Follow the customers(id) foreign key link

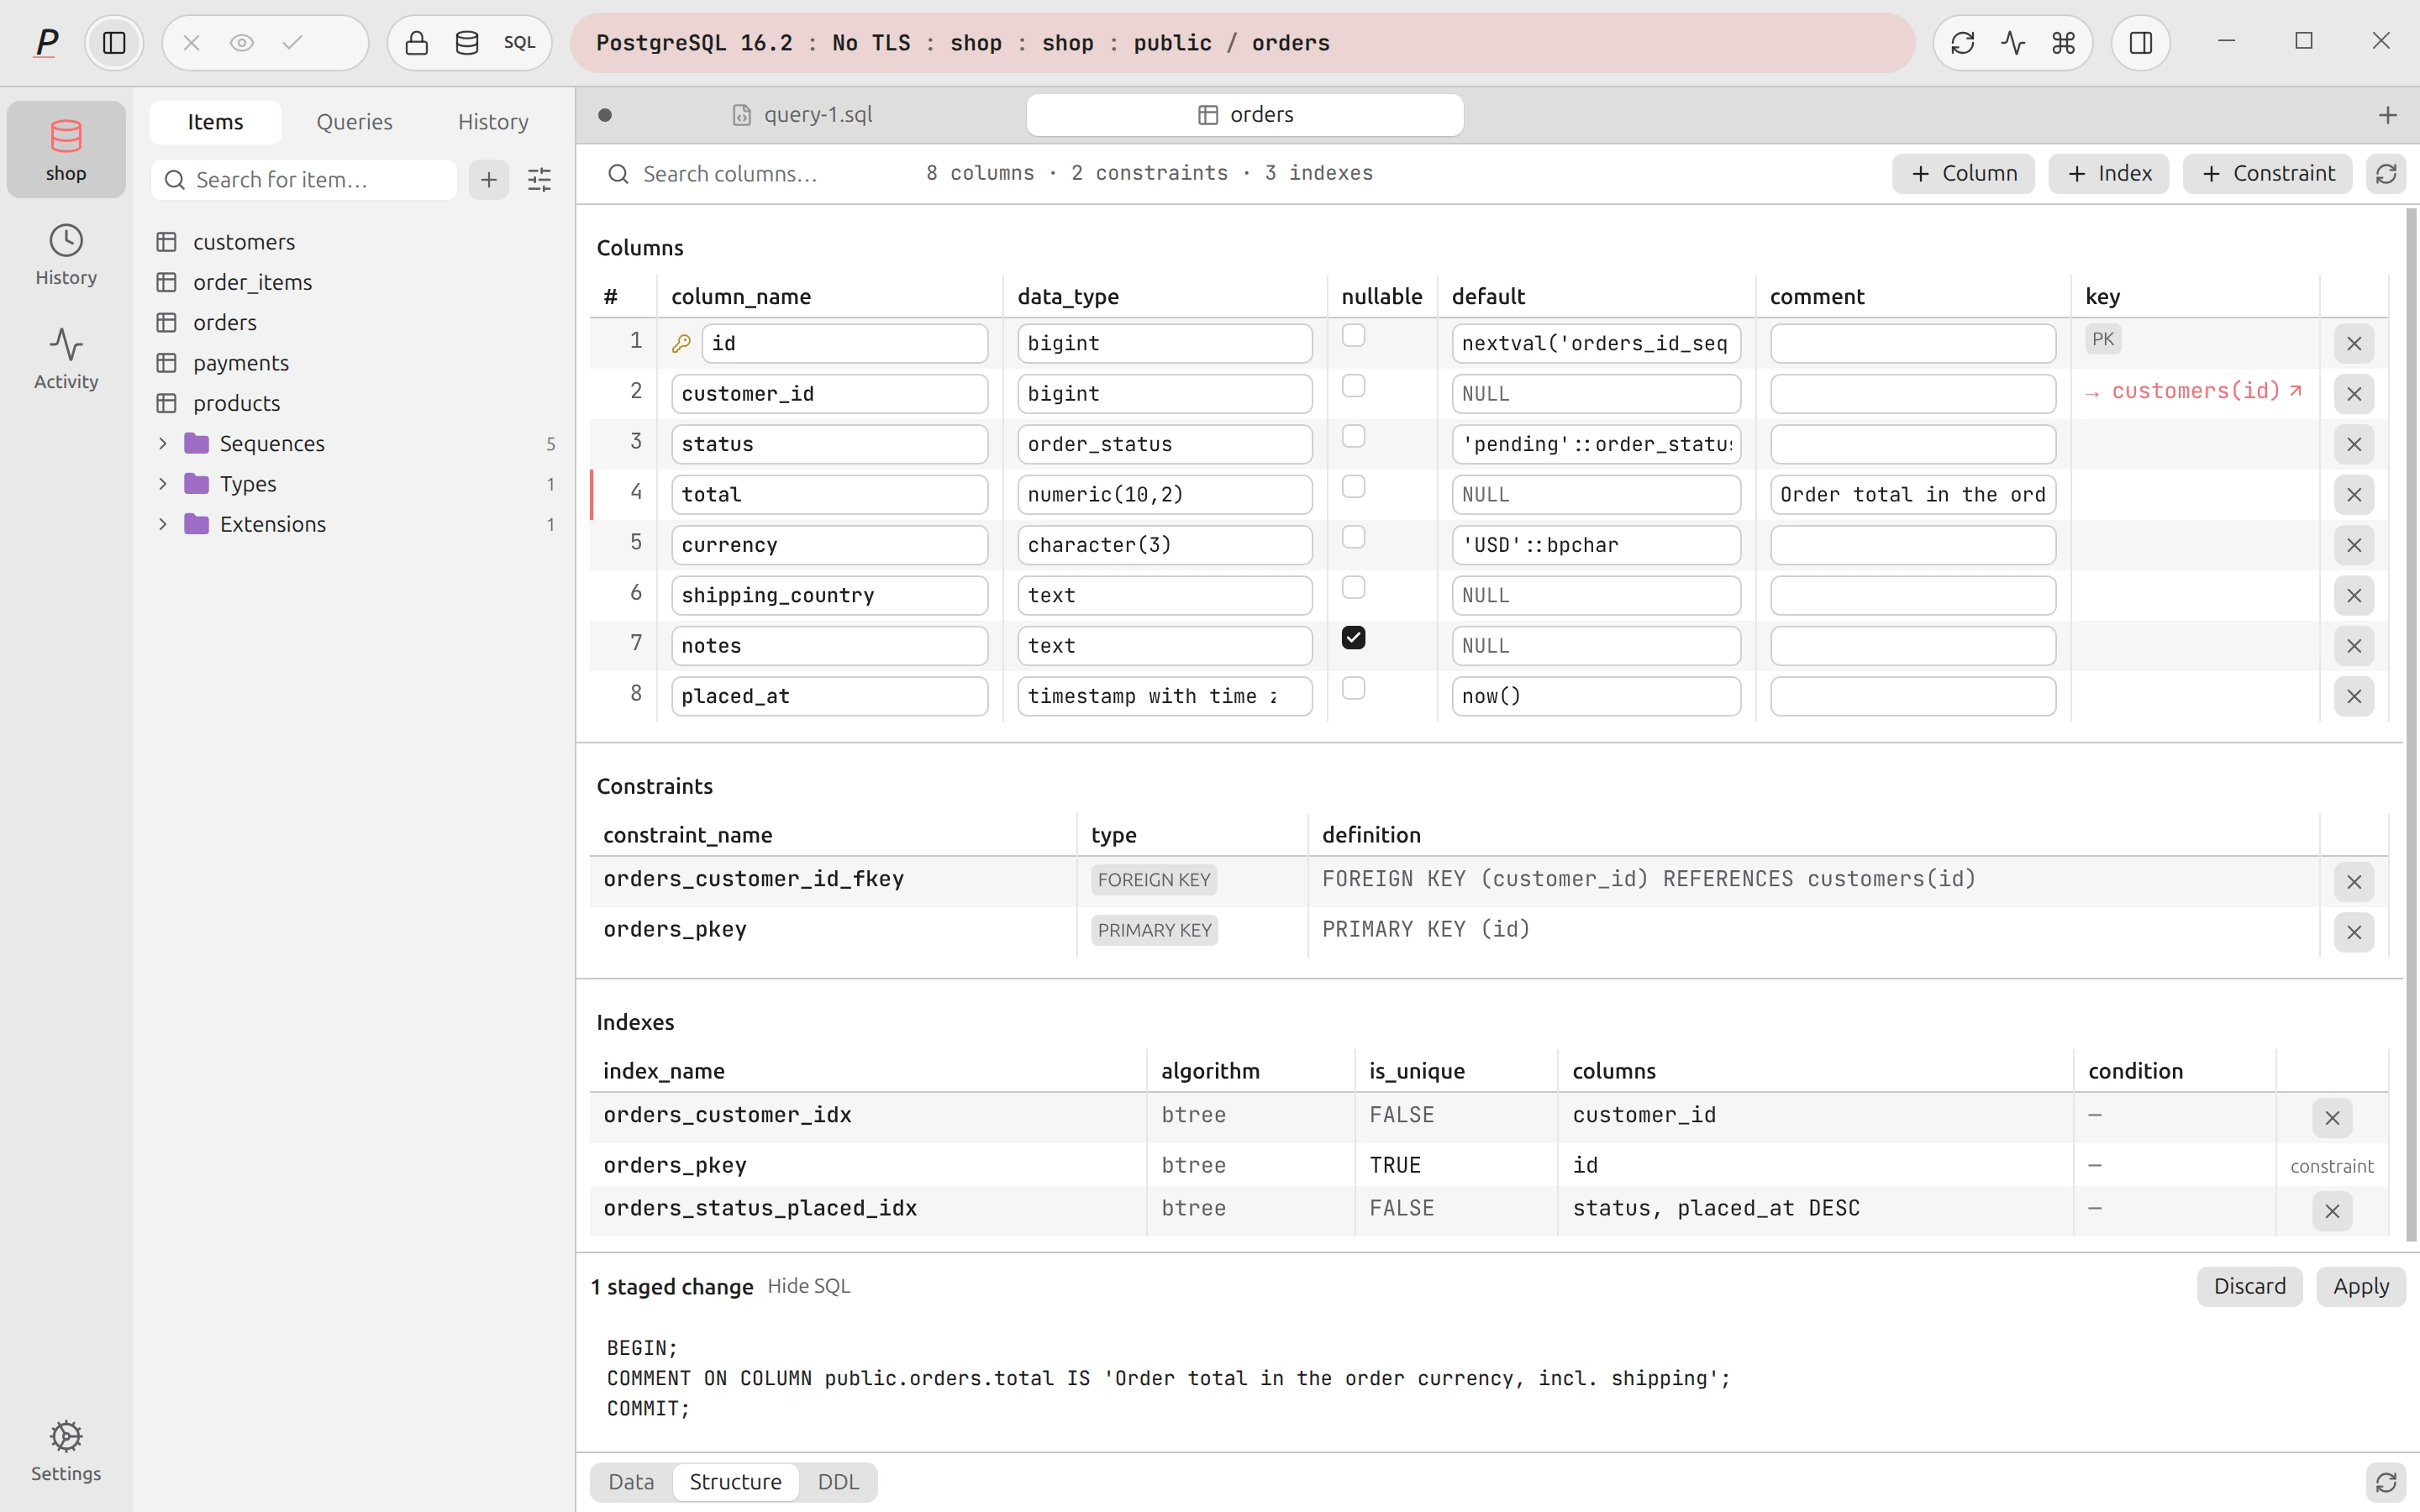click(x=2196, y=391)
